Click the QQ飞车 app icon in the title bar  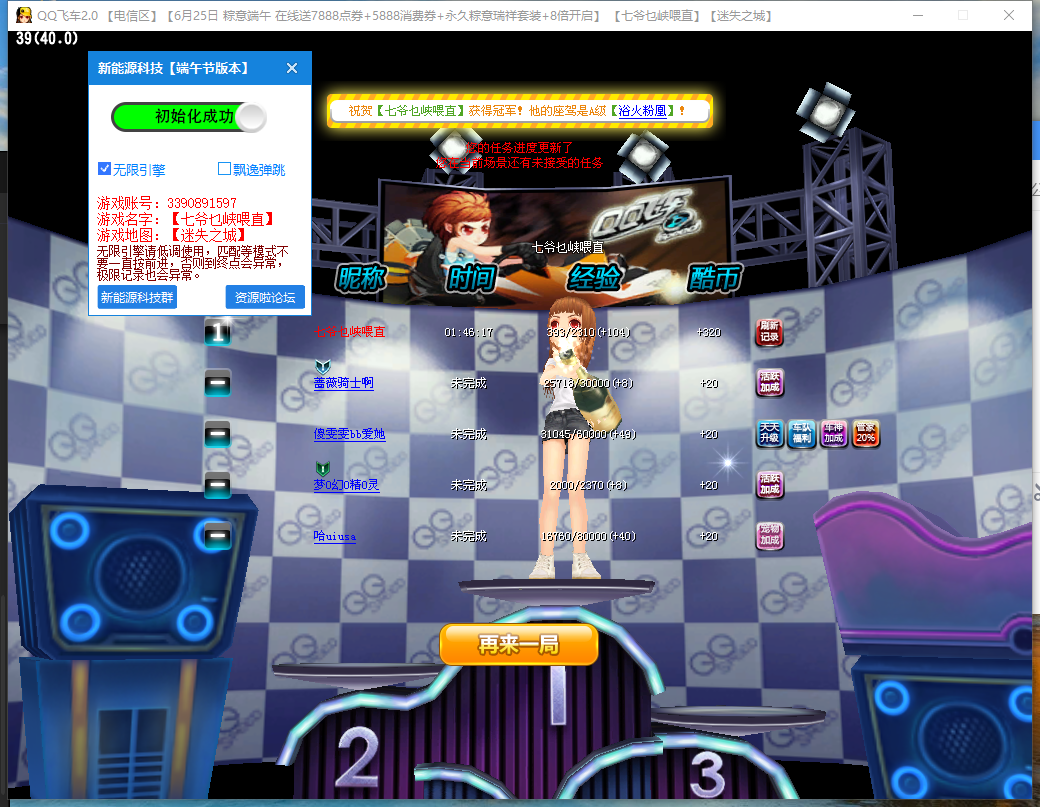24,15
